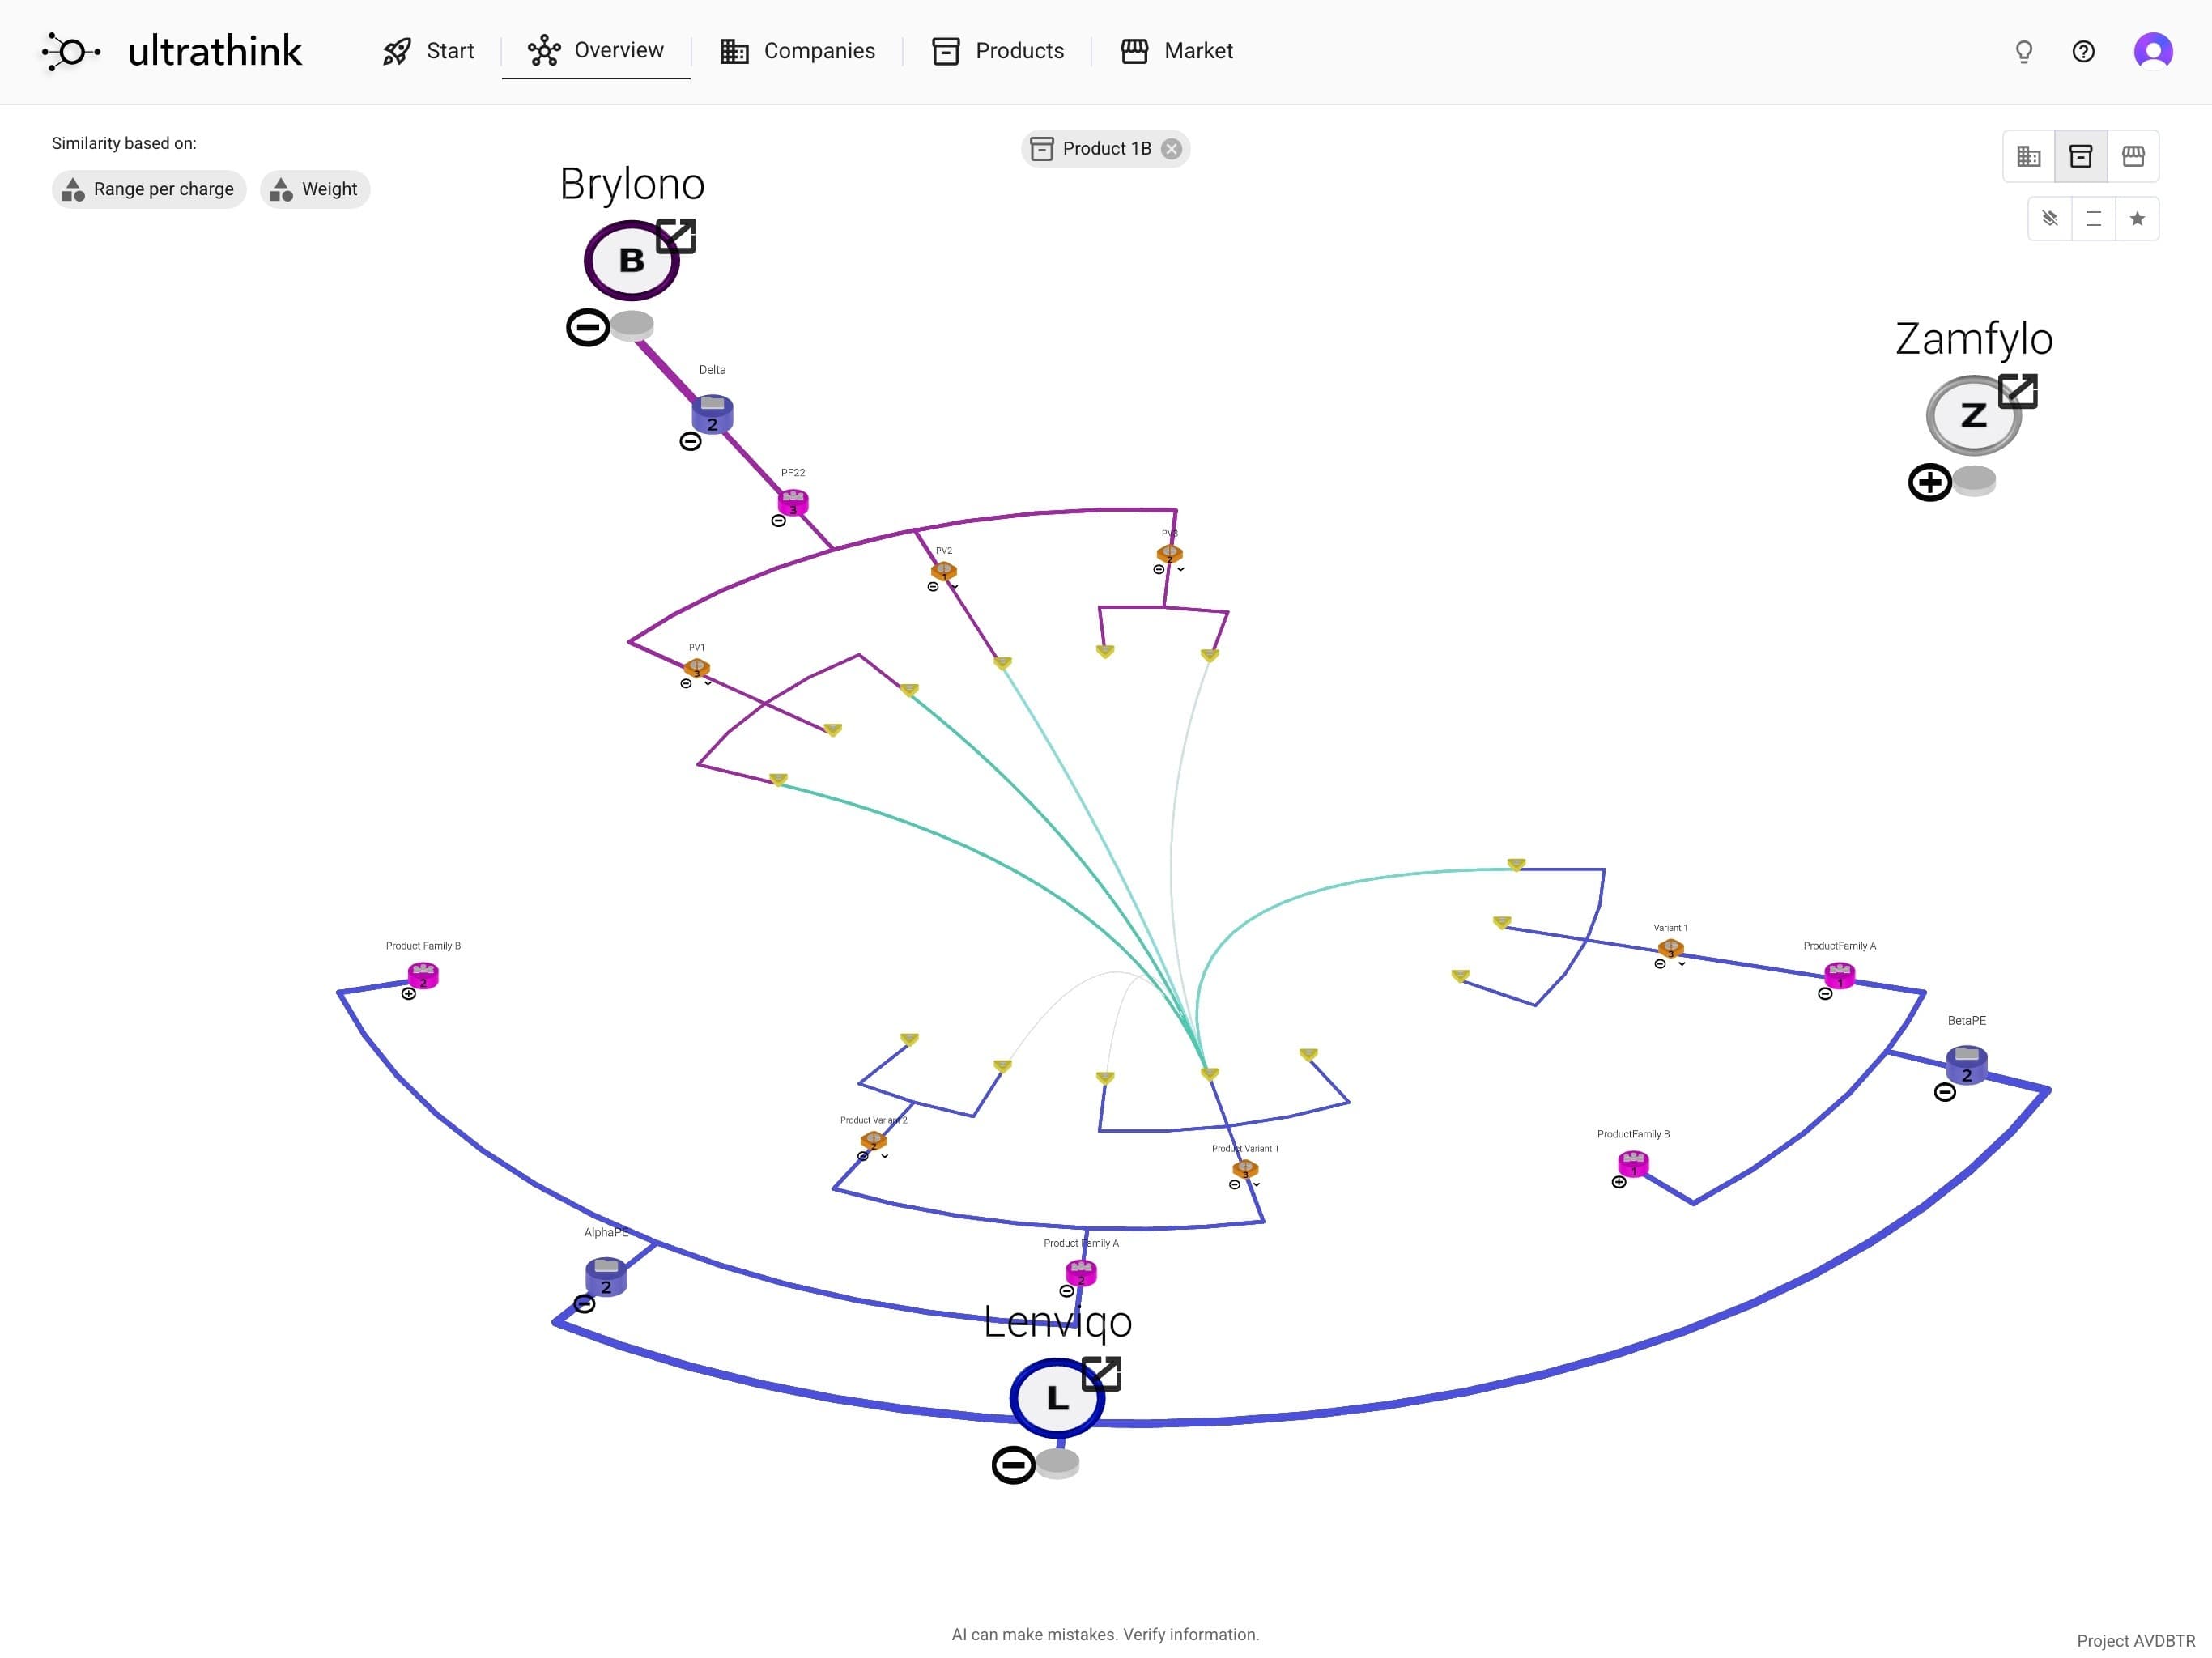Open the user profile avatar
Image resolution: width=2212 pixels, height=1658 pixels.
2152,51
